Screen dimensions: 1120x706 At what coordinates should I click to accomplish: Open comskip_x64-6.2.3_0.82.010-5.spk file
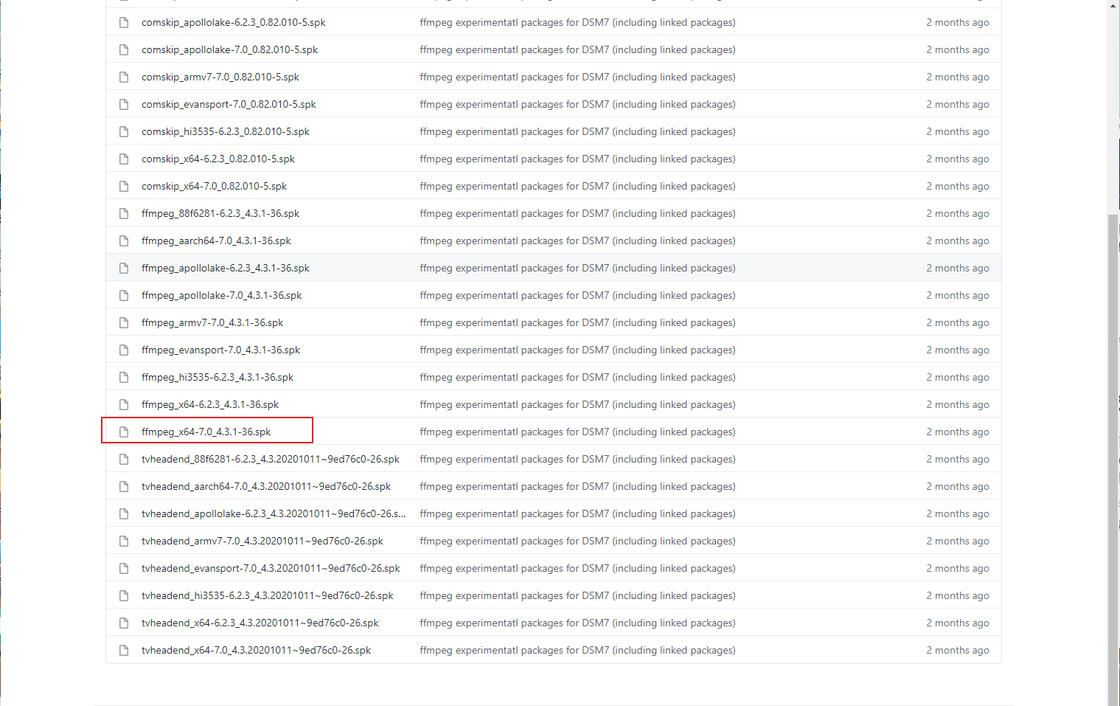point(218,159)
